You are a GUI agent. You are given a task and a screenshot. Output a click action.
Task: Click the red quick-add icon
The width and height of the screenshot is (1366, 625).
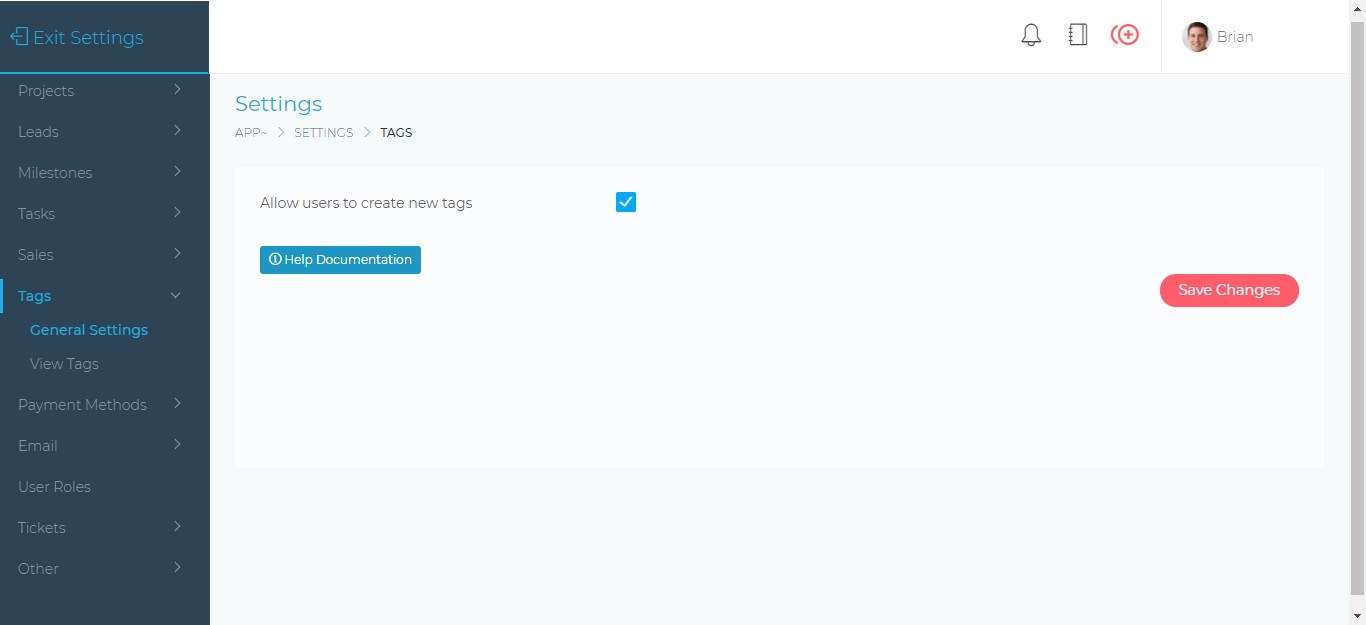(x=1125, y=35)
